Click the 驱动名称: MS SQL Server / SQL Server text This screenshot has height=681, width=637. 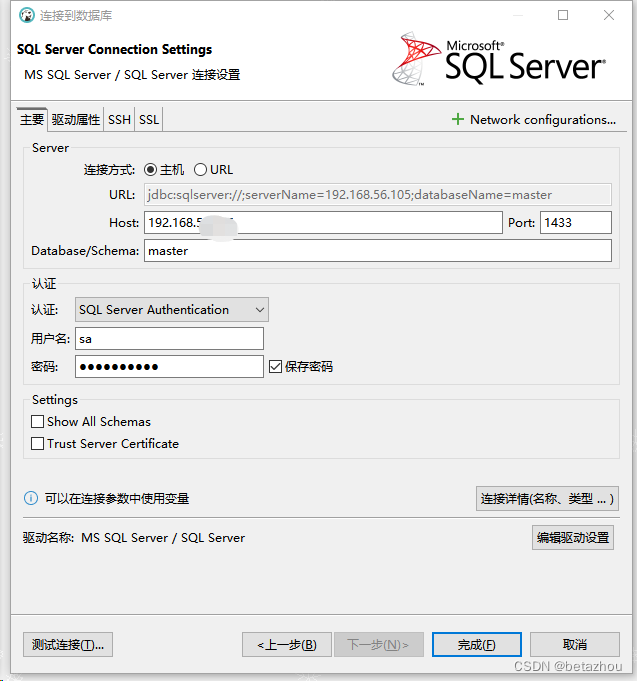pos(134,538)
